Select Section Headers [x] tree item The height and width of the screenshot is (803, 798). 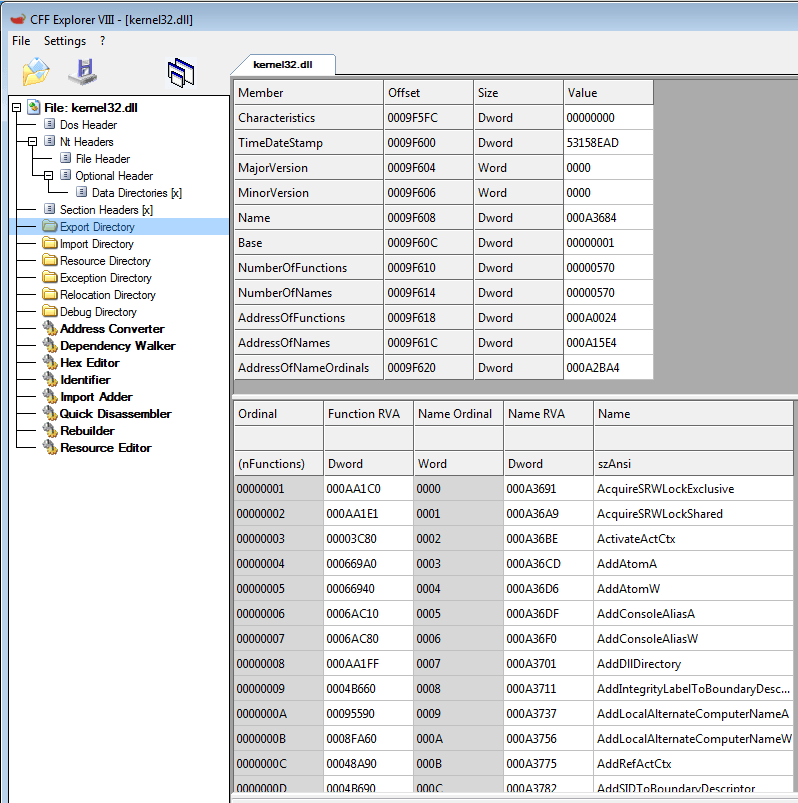pyautogui.click(x=105, y=210)
